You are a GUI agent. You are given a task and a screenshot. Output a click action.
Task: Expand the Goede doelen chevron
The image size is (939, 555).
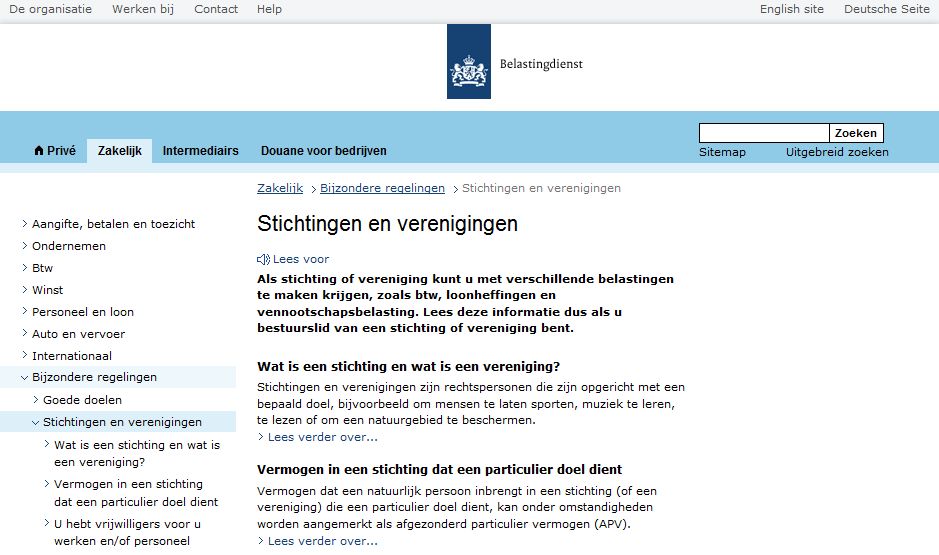click(x=36, y=399)
